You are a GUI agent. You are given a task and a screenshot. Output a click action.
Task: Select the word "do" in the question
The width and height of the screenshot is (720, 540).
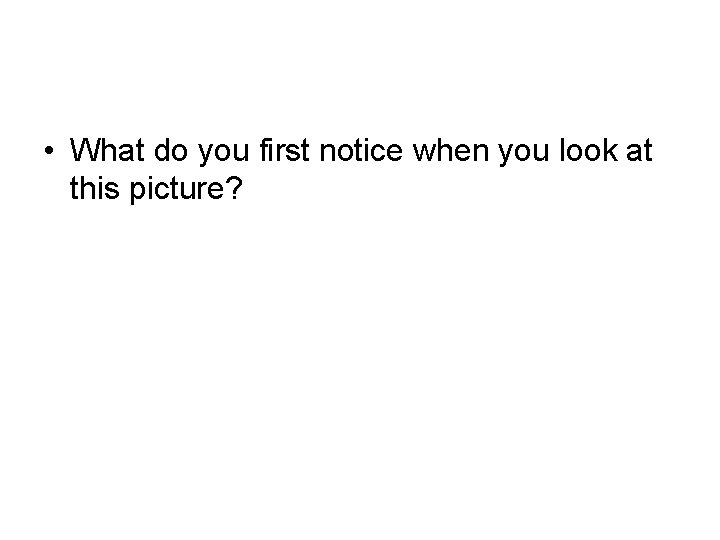pos(166,150)
